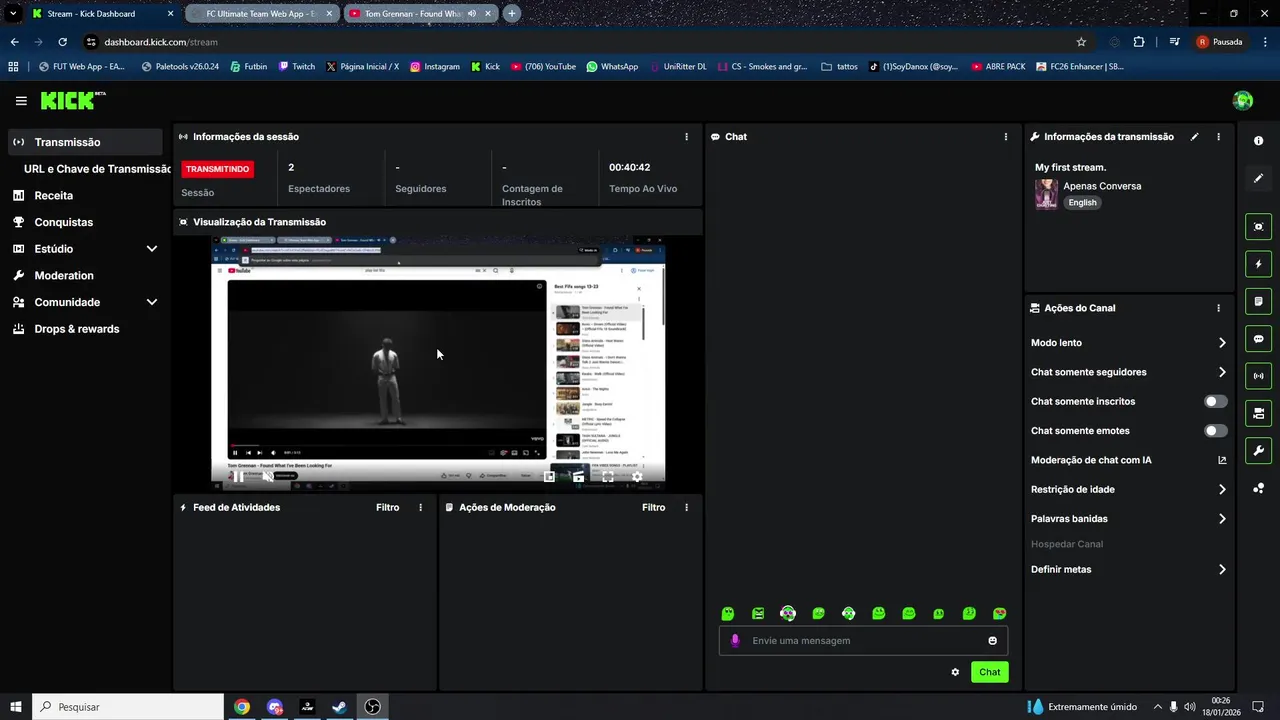This screenshot has width=1280, height=720.
Task: Click the three-dots cluster icon in right sidebar
Action: pyautogui.click(x=1258, y=488)
